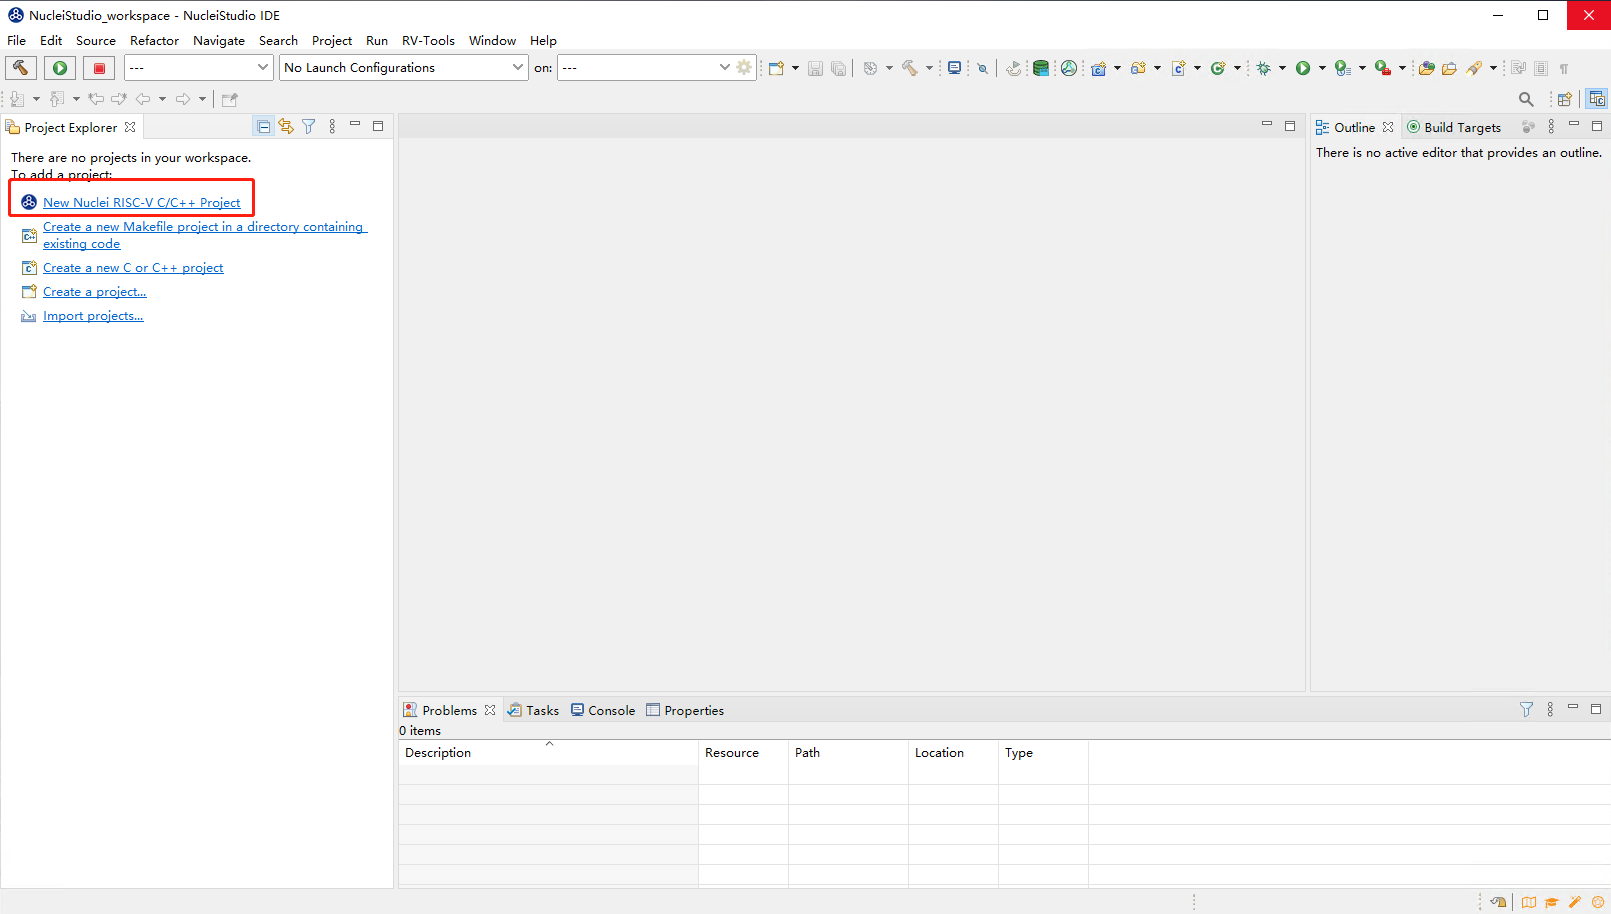Open the No Launch Configurations dropdown
Image resolution: width=1611 pixels, height=914 pixels.
pyautogui.click(x=403, y=68)
